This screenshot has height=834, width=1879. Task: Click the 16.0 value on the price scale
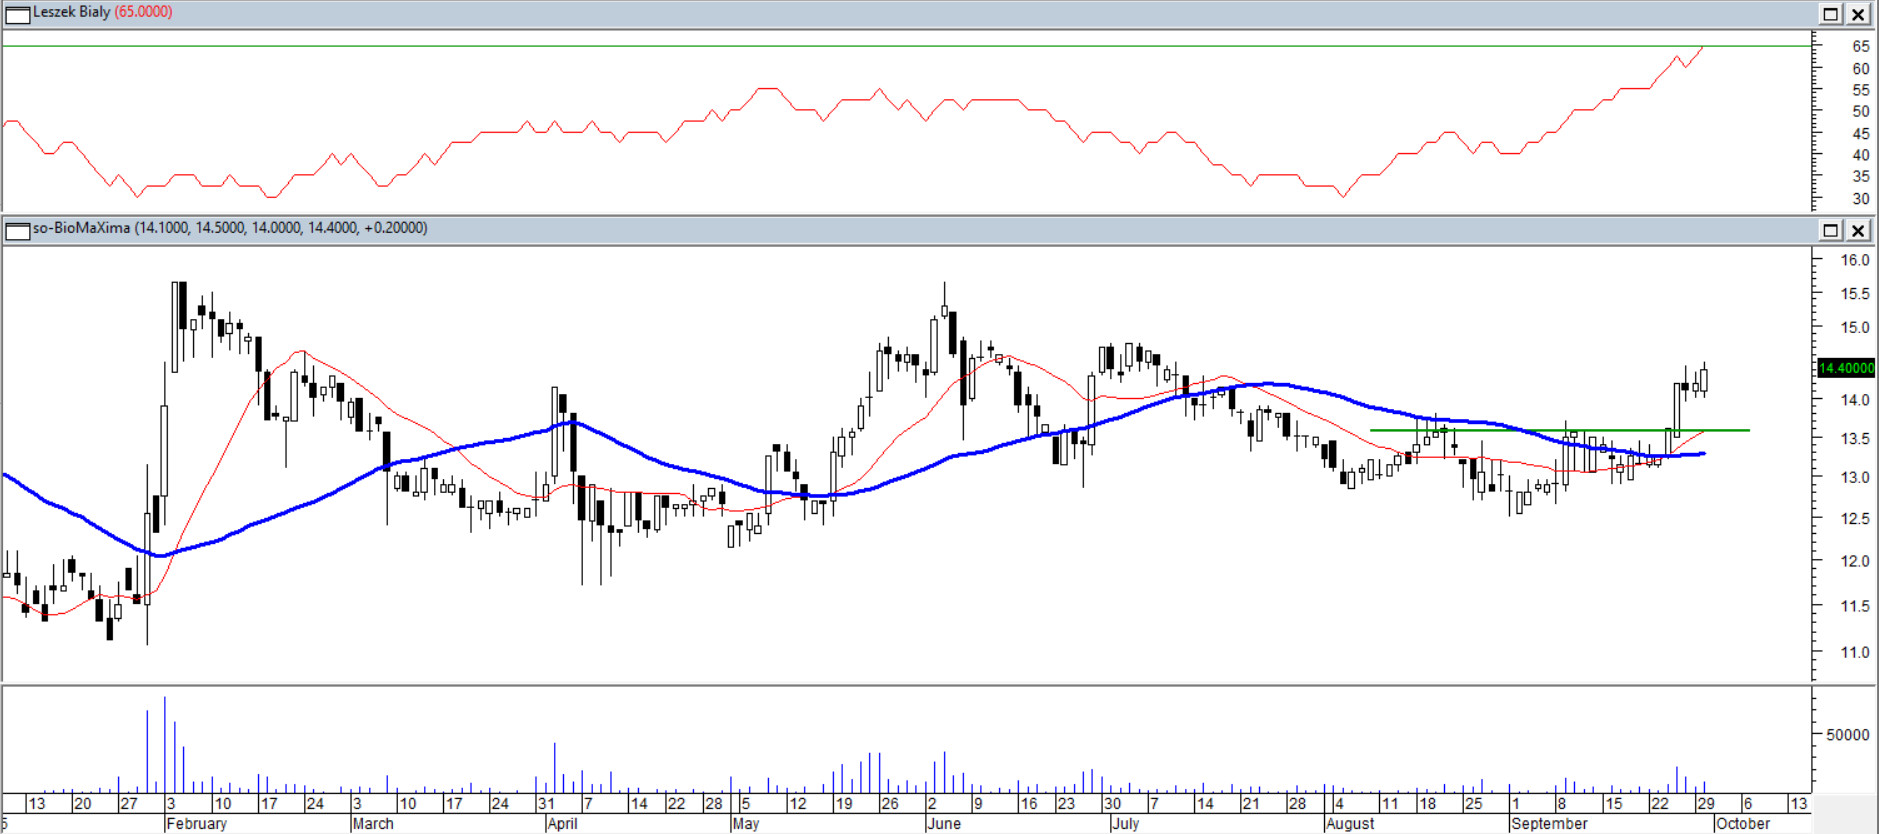coord(1855,260)
